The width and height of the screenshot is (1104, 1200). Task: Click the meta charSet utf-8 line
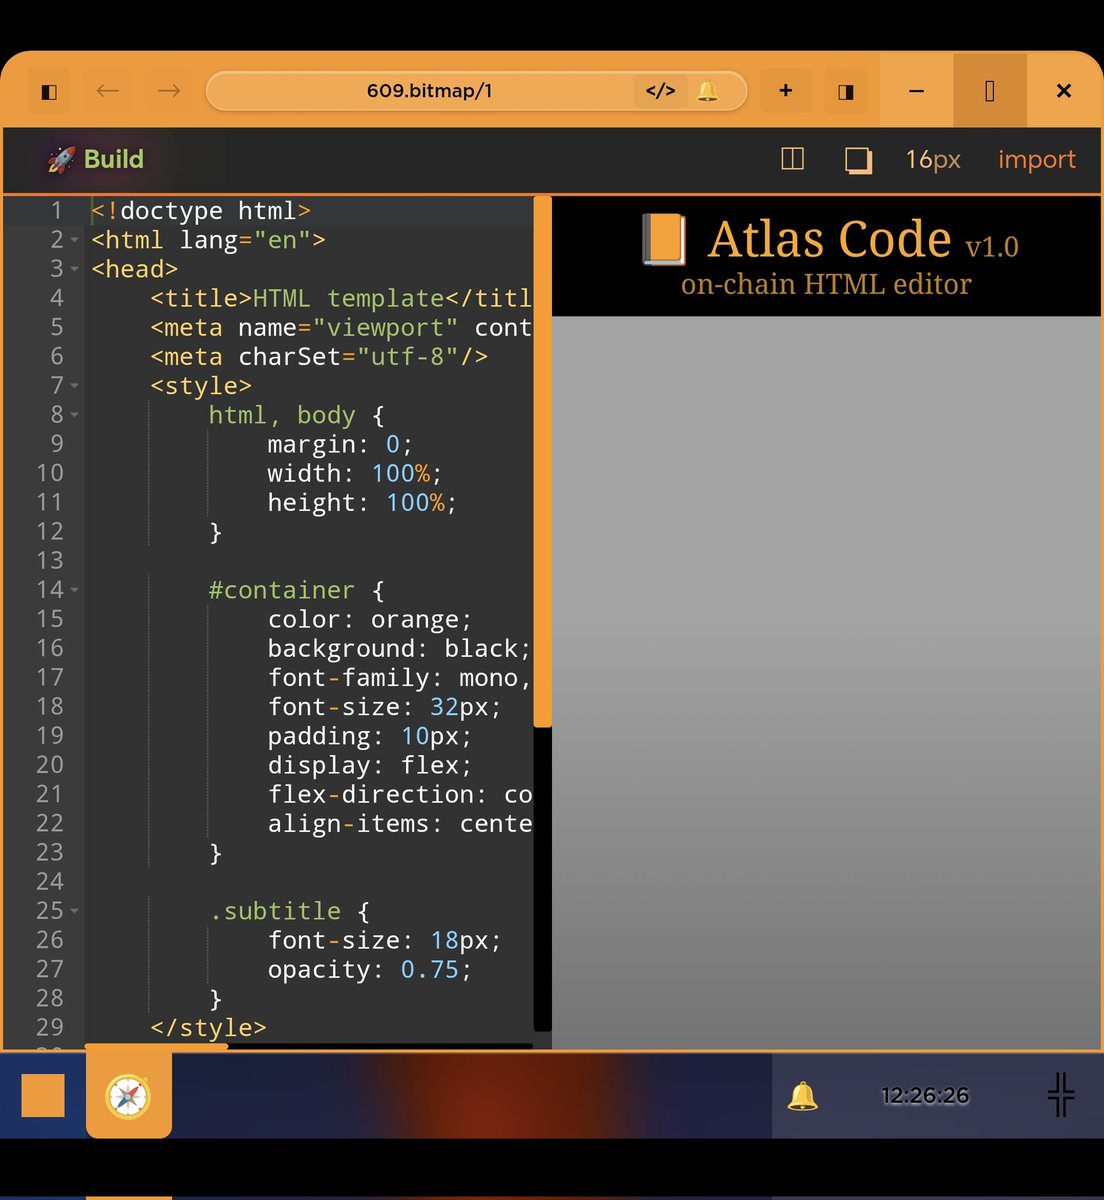pyautogui.click(x=319, y=357)
